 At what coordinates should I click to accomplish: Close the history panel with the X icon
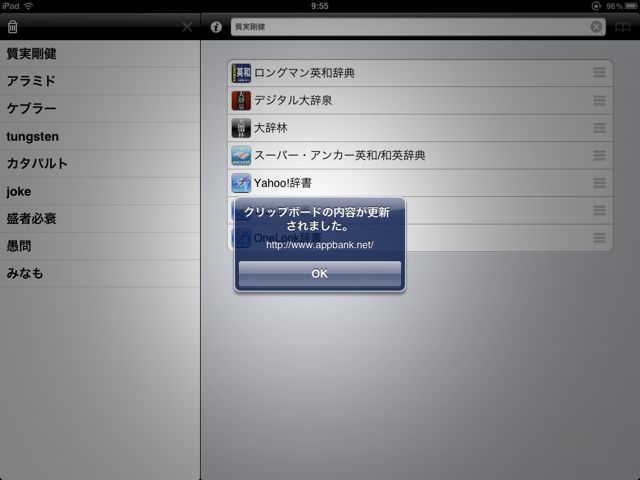[187, 27]
